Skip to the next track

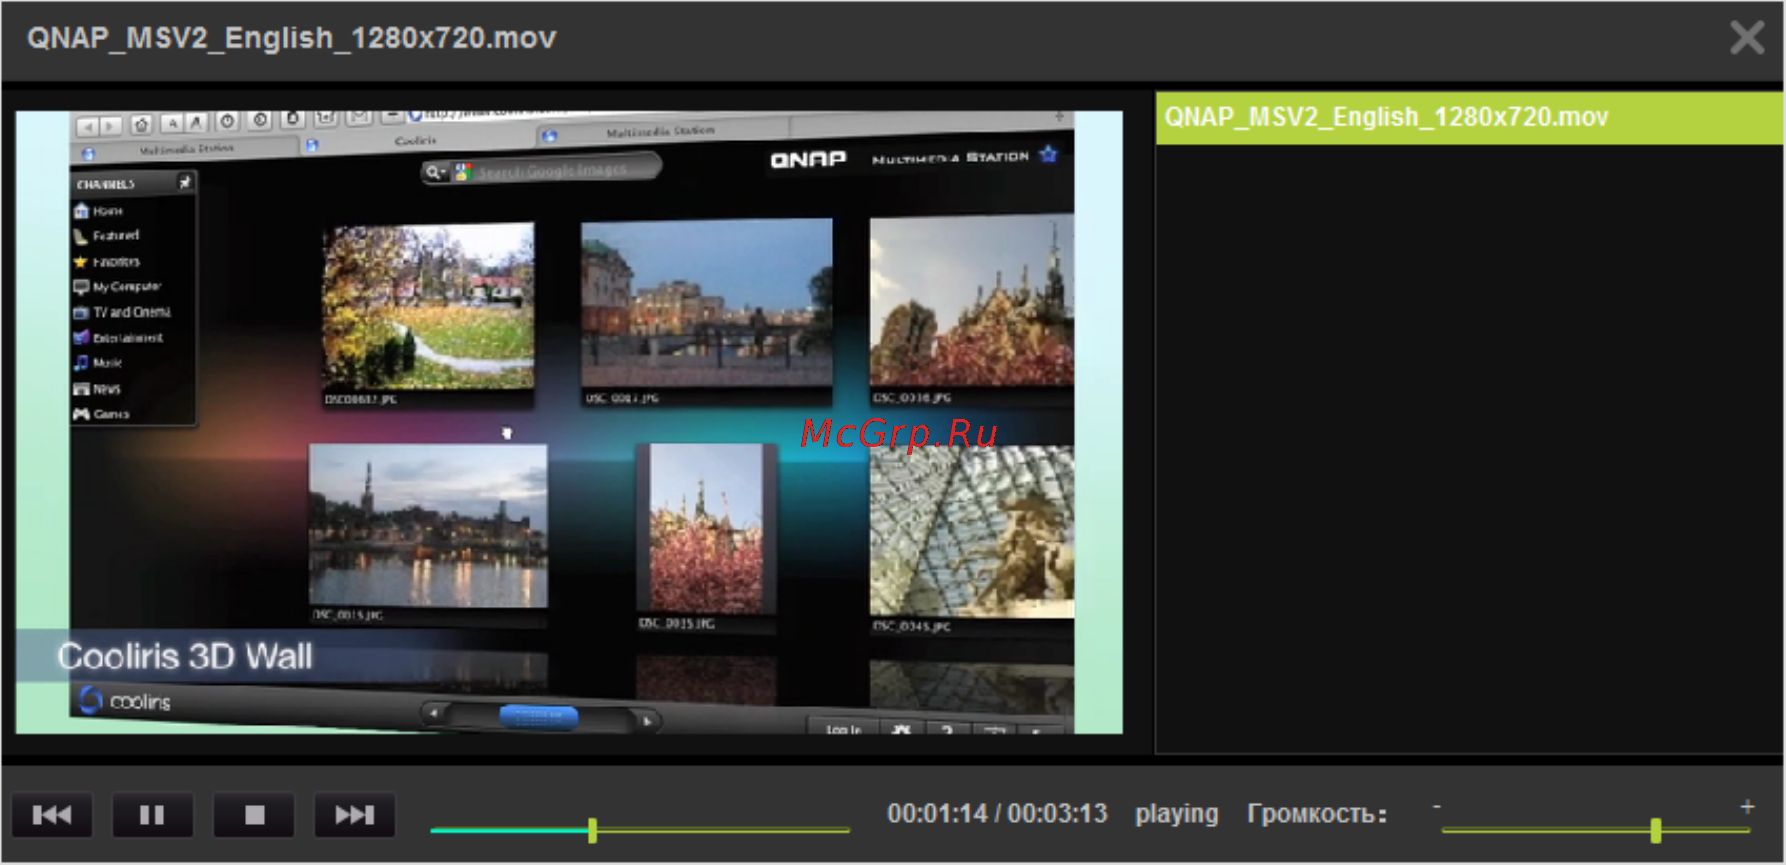[x=355, y=815]
